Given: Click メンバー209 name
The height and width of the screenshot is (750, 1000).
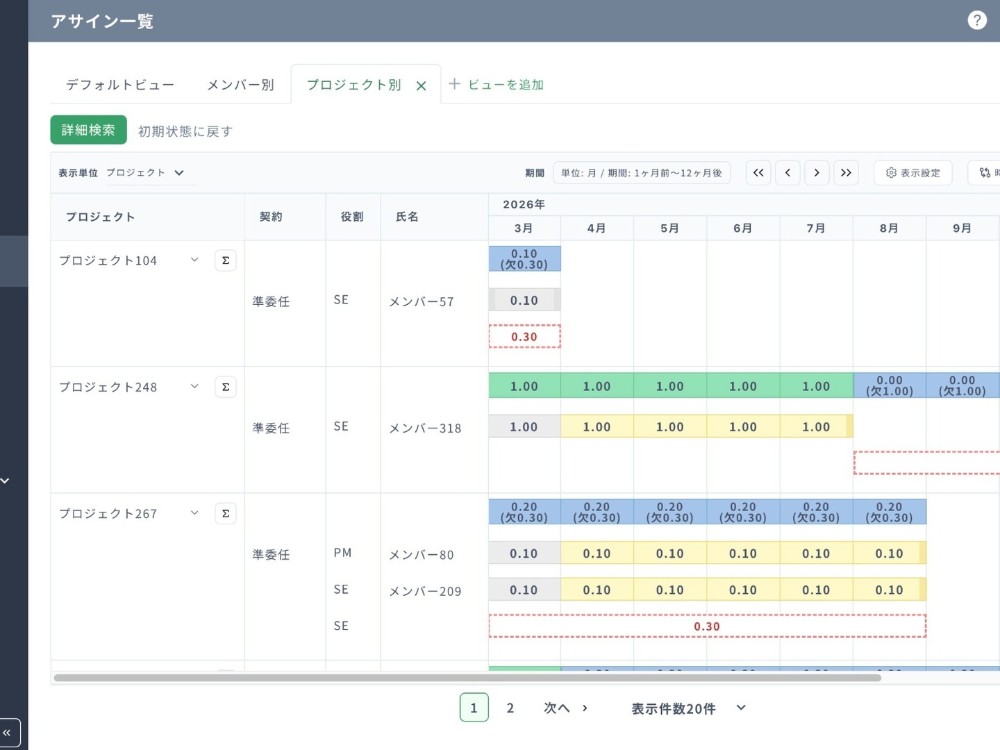Looking at the screenshot, I should coord(425,591).
